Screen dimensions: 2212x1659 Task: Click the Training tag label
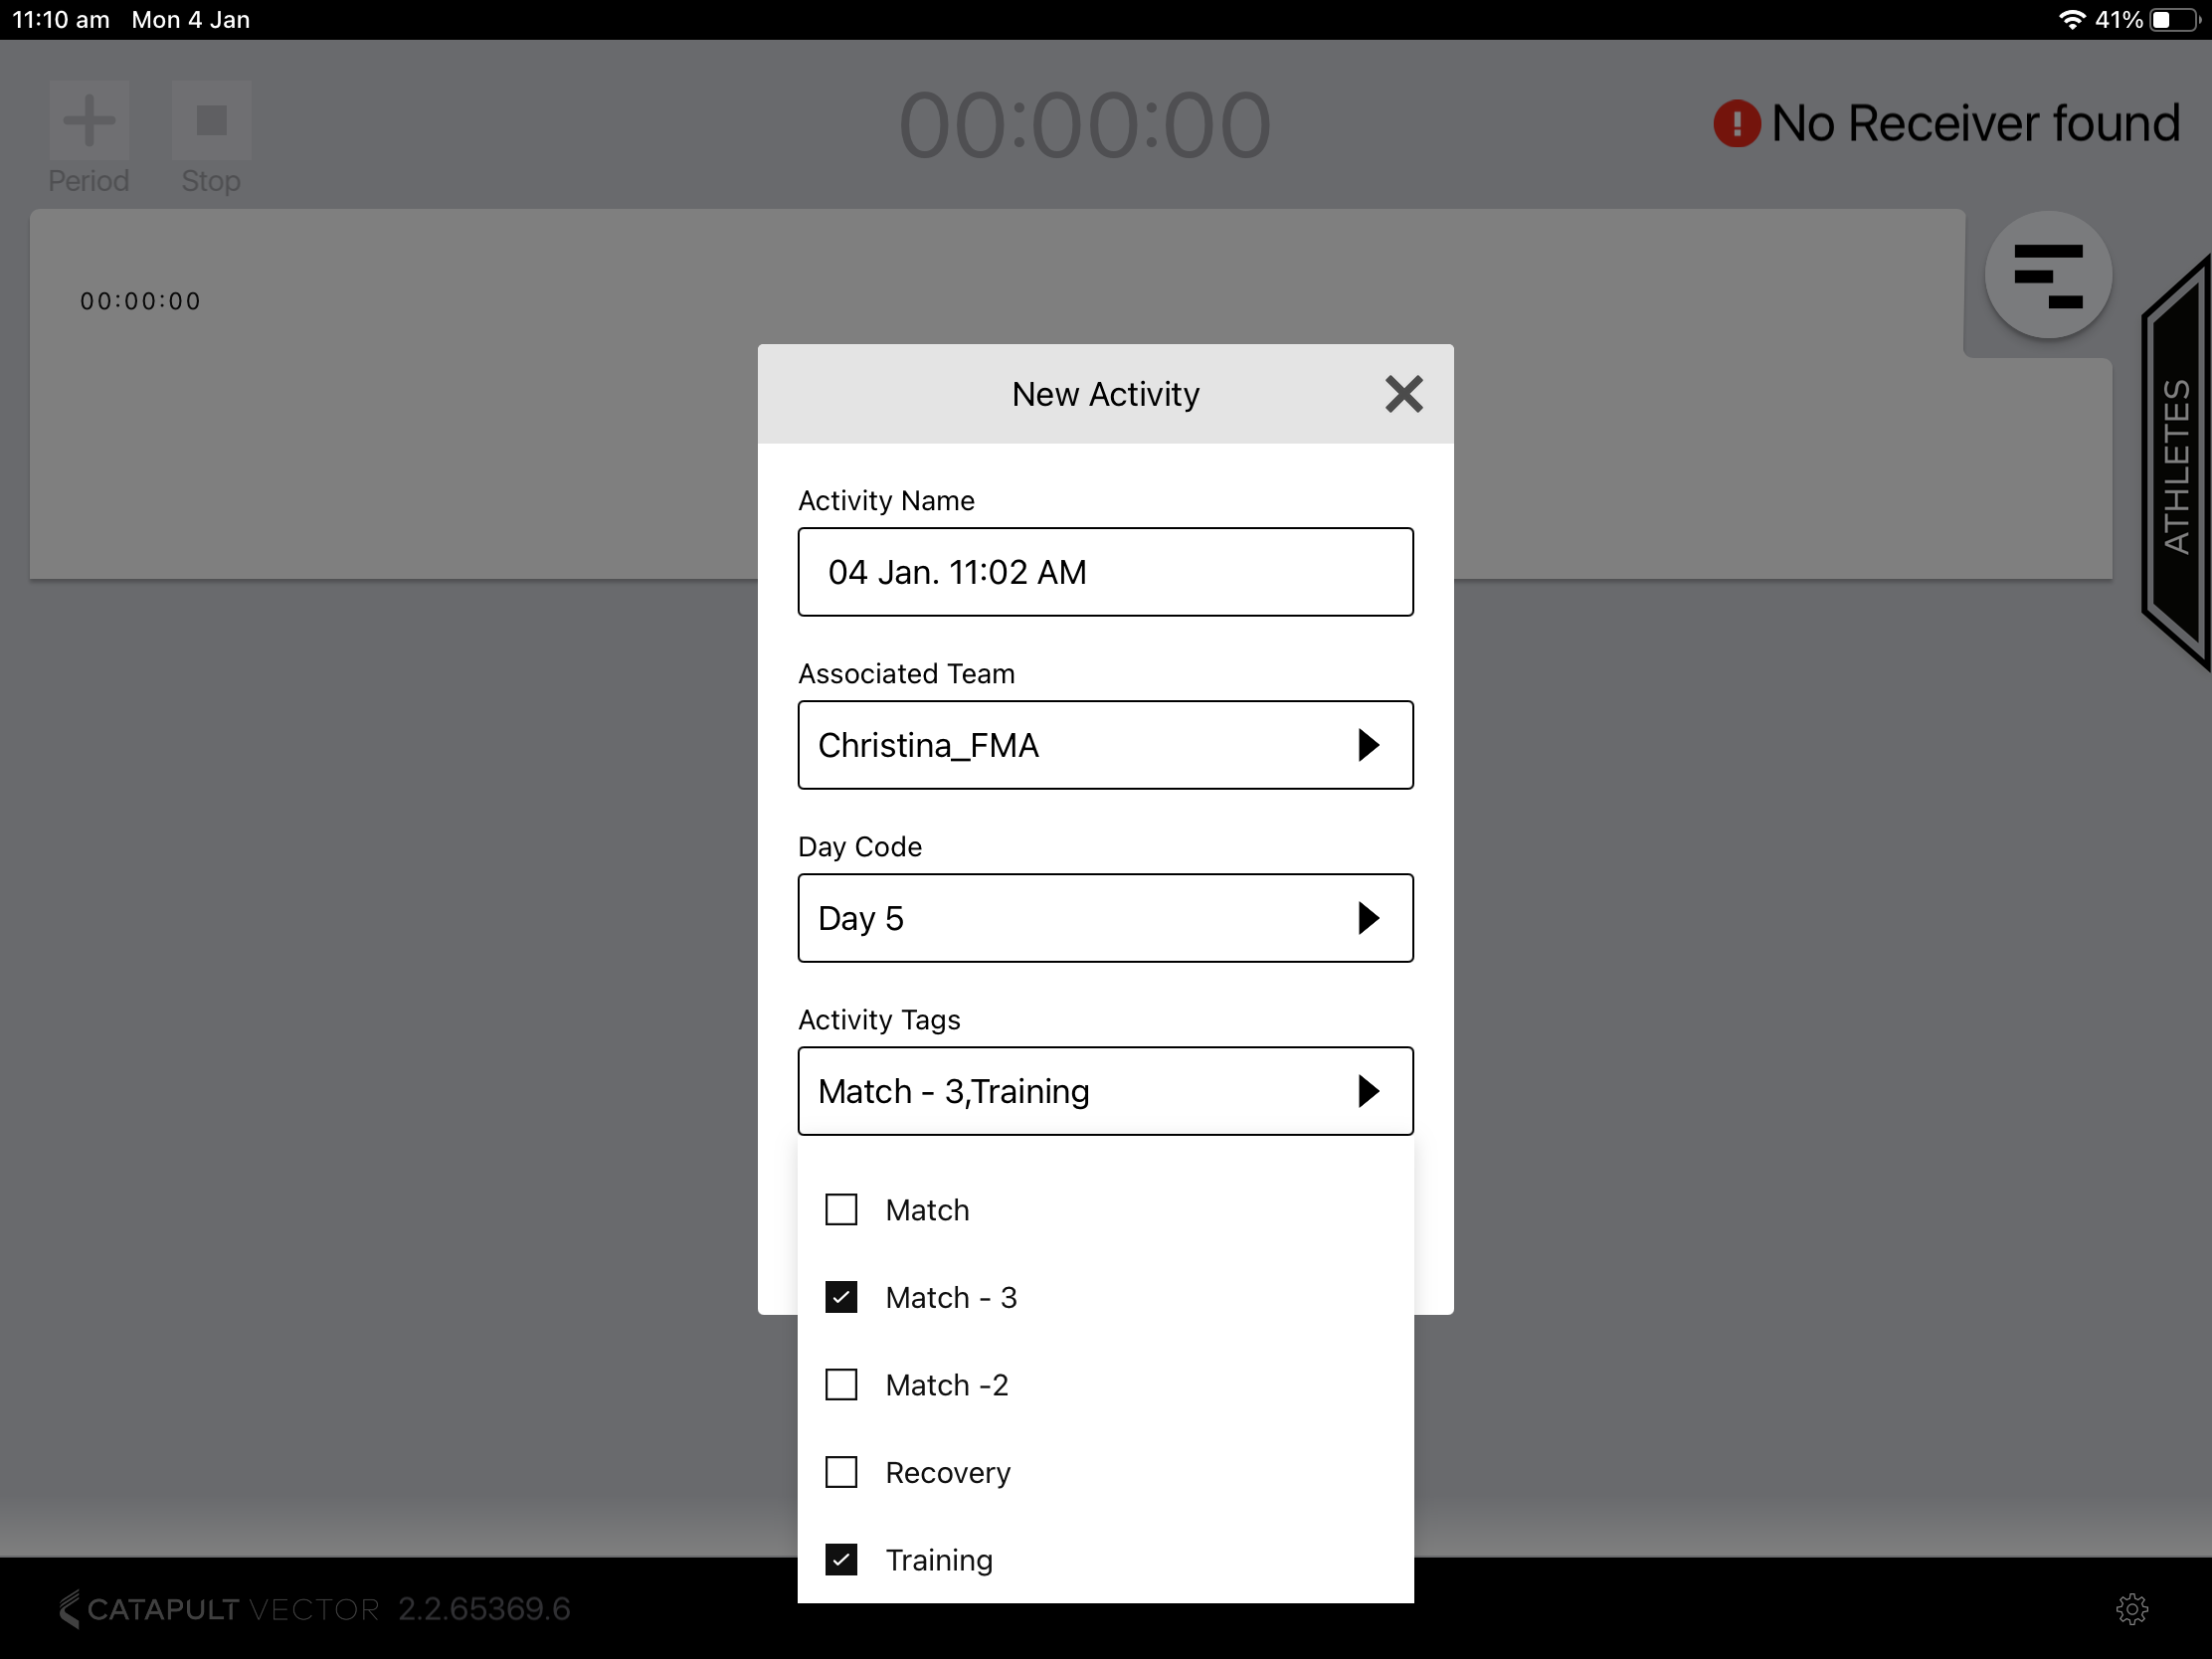(939, 1561)
